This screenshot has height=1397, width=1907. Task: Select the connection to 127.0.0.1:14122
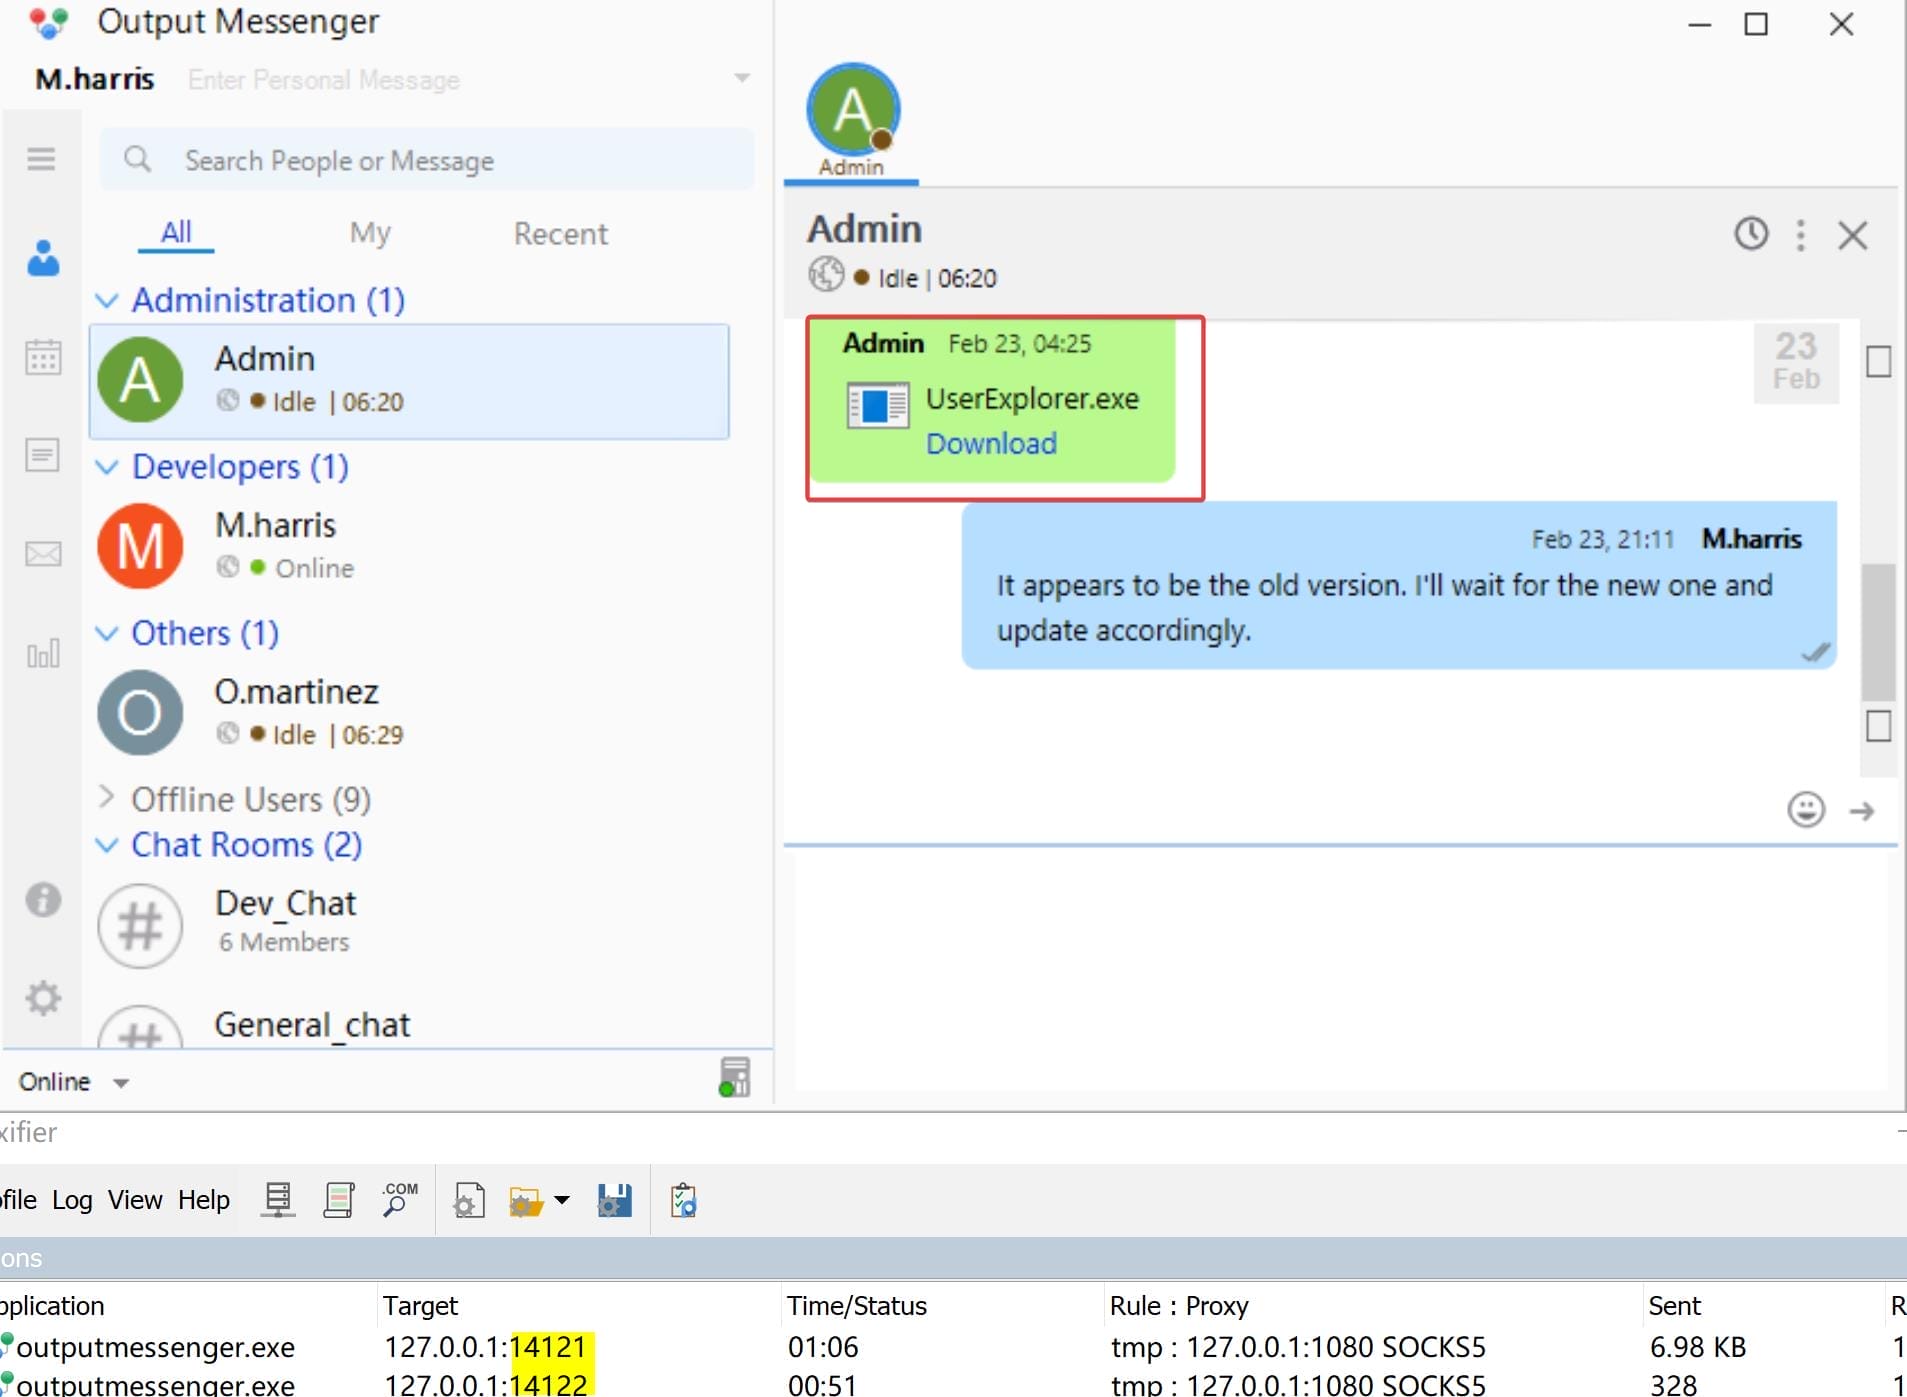point(953,1384)
